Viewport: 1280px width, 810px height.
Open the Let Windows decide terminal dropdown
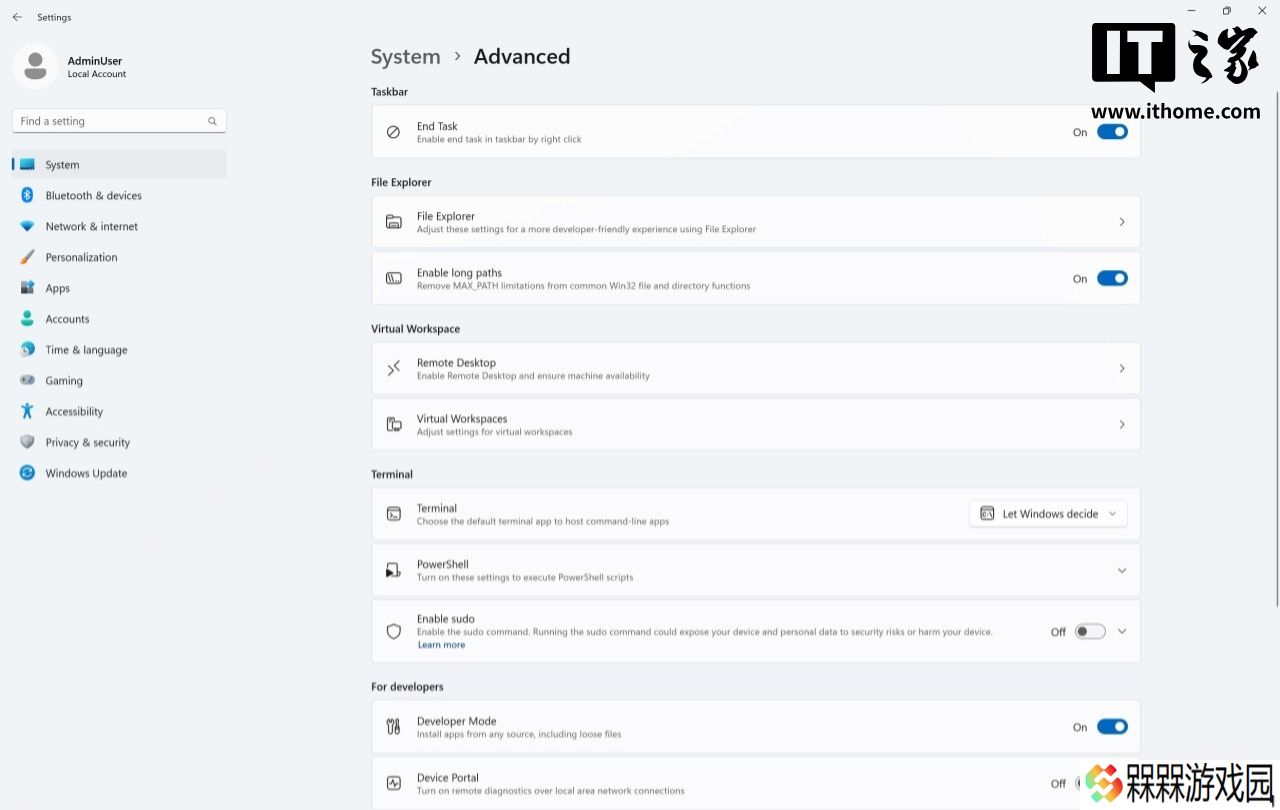click(1049, 514)
